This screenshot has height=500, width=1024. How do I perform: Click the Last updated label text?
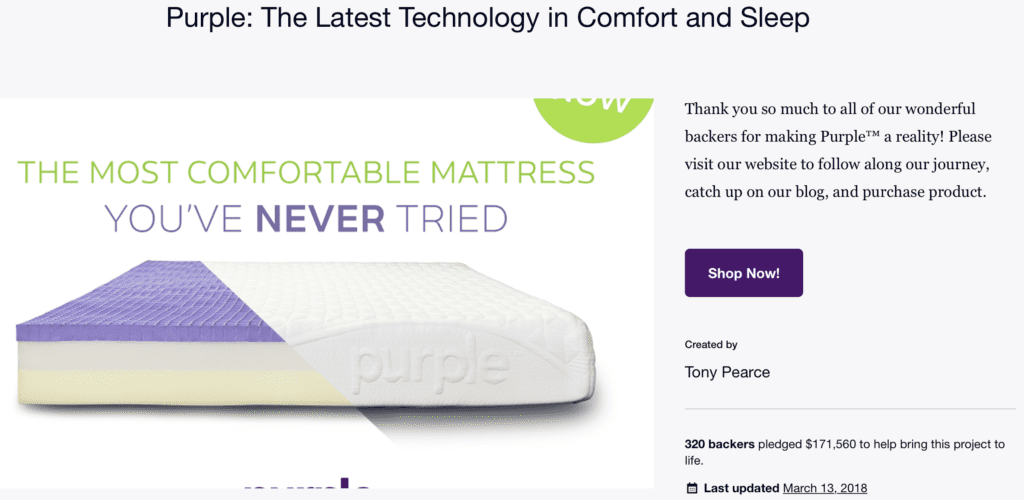pos(741,488)
